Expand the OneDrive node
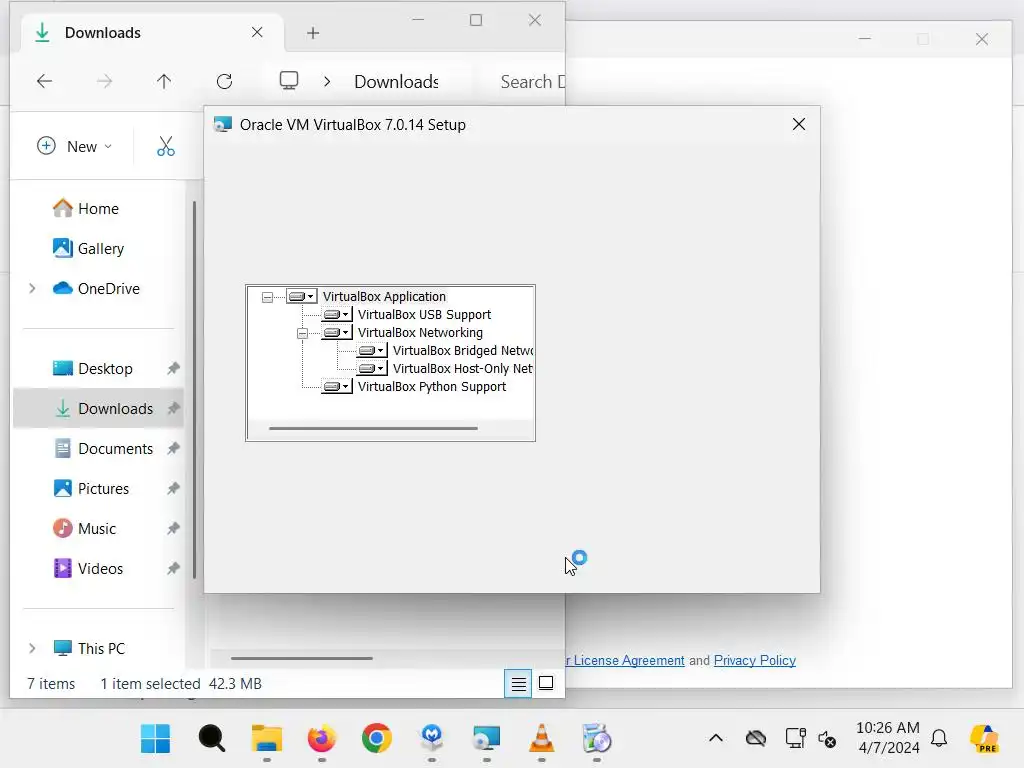The width and height of the screenshot is (1024, 768). tap(32, 288)
